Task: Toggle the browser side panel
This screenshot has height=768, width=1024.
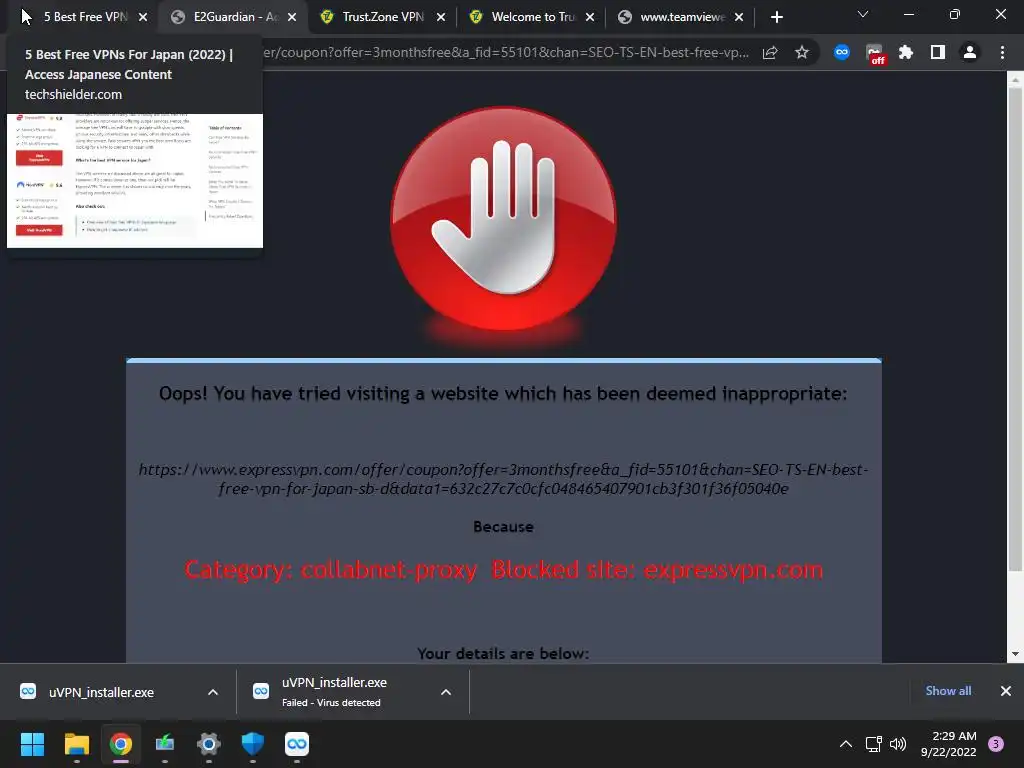Action: click(938, 52)
